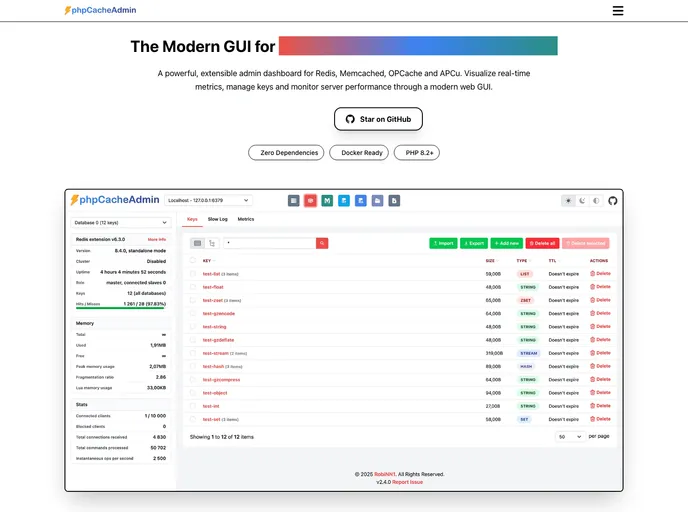The width and height of the screenshot is (688, 512).
Task: Tick the select-all checkbox in header
Action: coord(193,260)
